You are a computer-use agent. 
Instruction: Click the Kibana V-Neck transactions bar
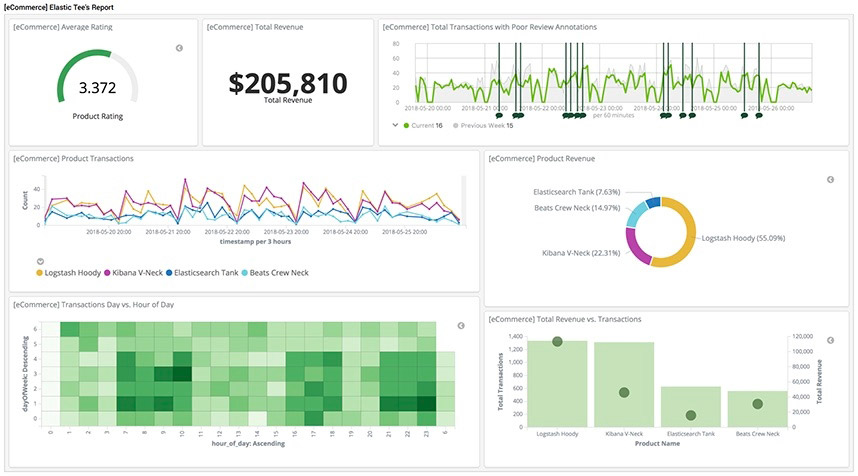624,385
